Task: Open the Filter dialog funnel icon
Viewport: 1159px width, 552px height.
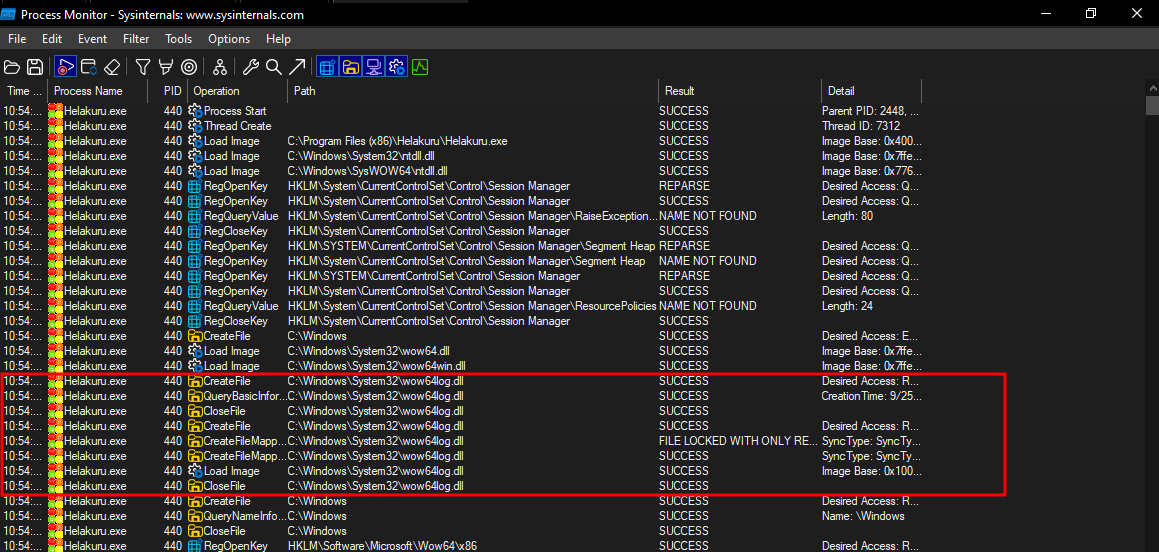Action: point(143,67)
